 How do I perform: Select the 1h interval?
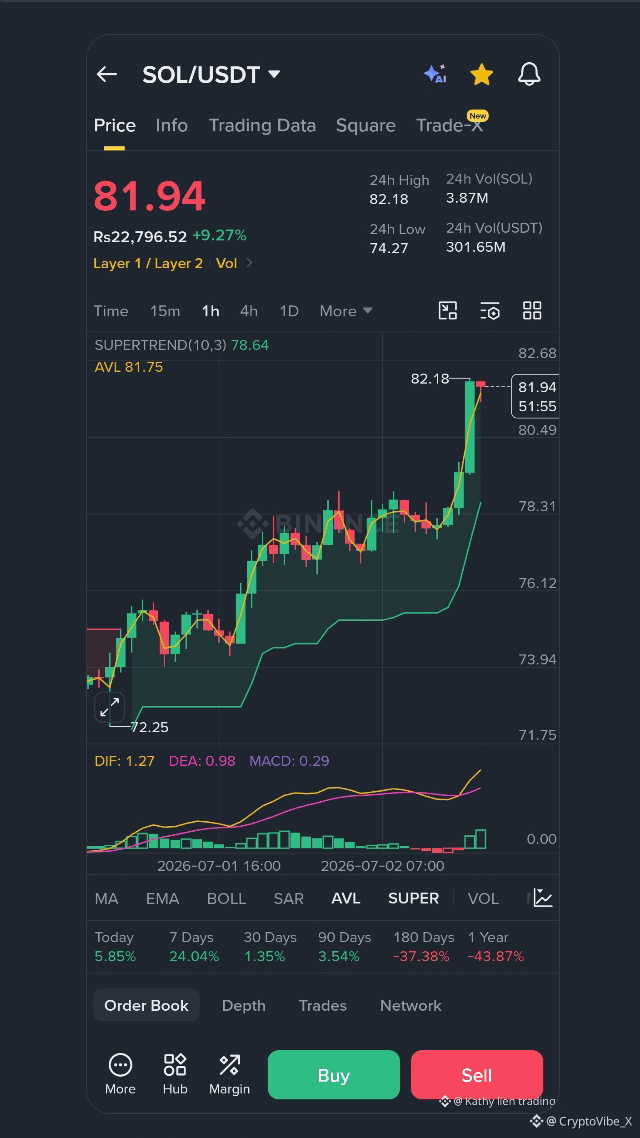click(x=210, y=311)
